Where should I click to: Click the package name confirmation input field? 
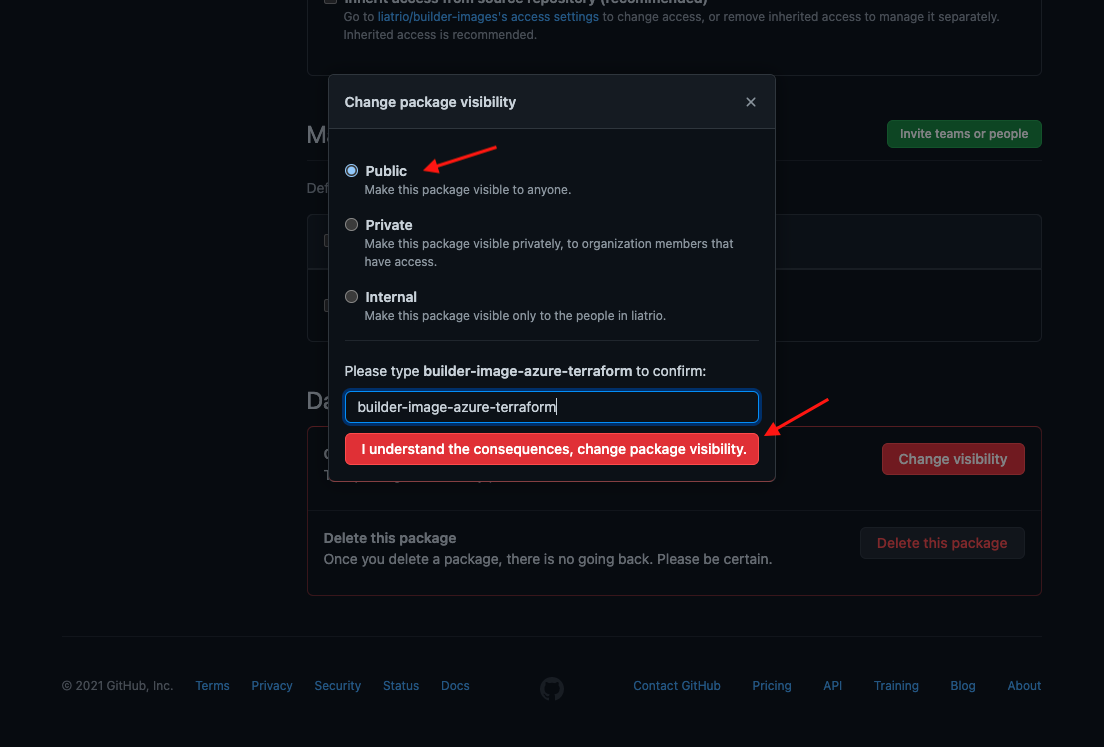point(551,407)
